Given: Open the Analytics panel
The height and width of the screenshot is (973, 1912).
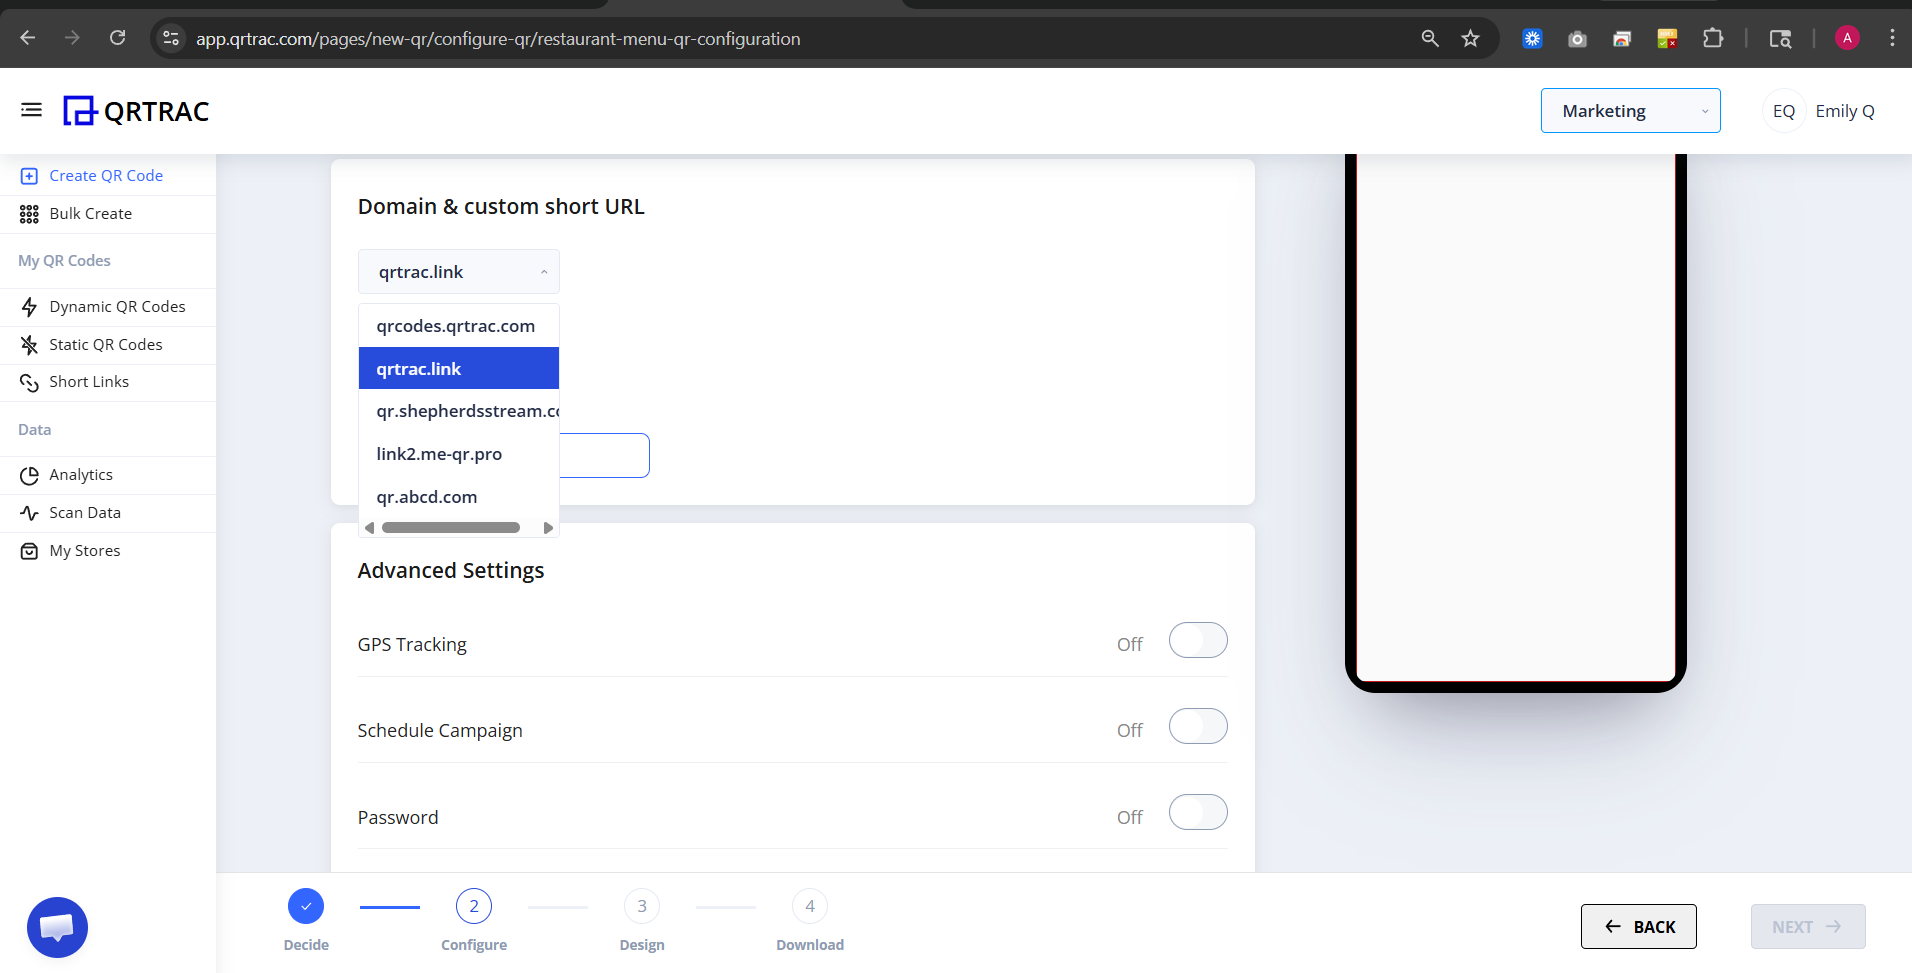Looking at the screenshot, I should pyautogui.click(x=80, y=474).
